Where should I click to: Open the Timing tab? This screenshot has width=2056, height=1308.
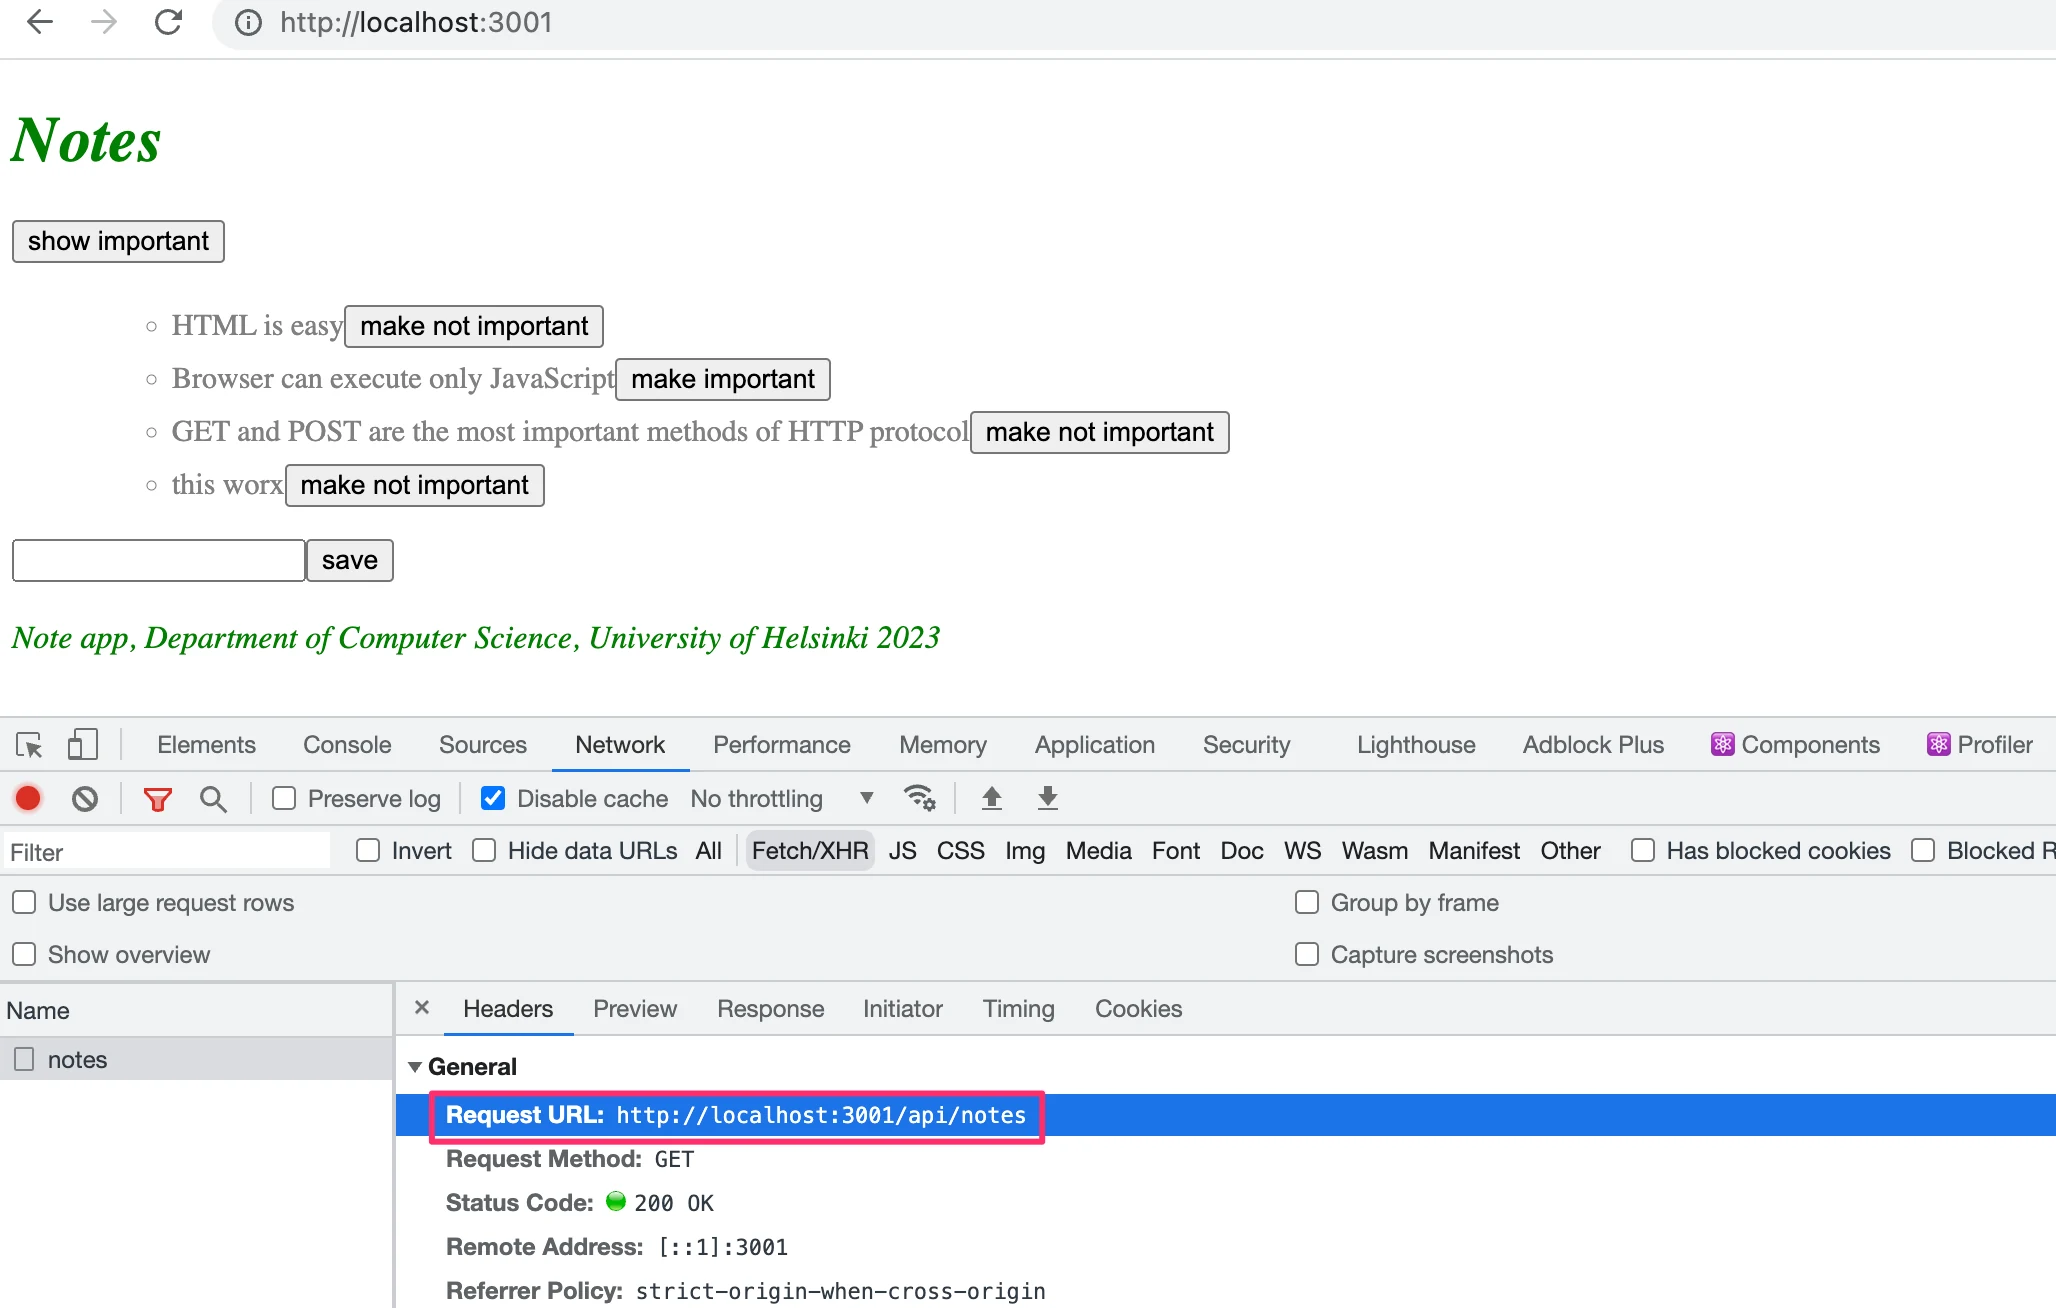[1018, 1009]
